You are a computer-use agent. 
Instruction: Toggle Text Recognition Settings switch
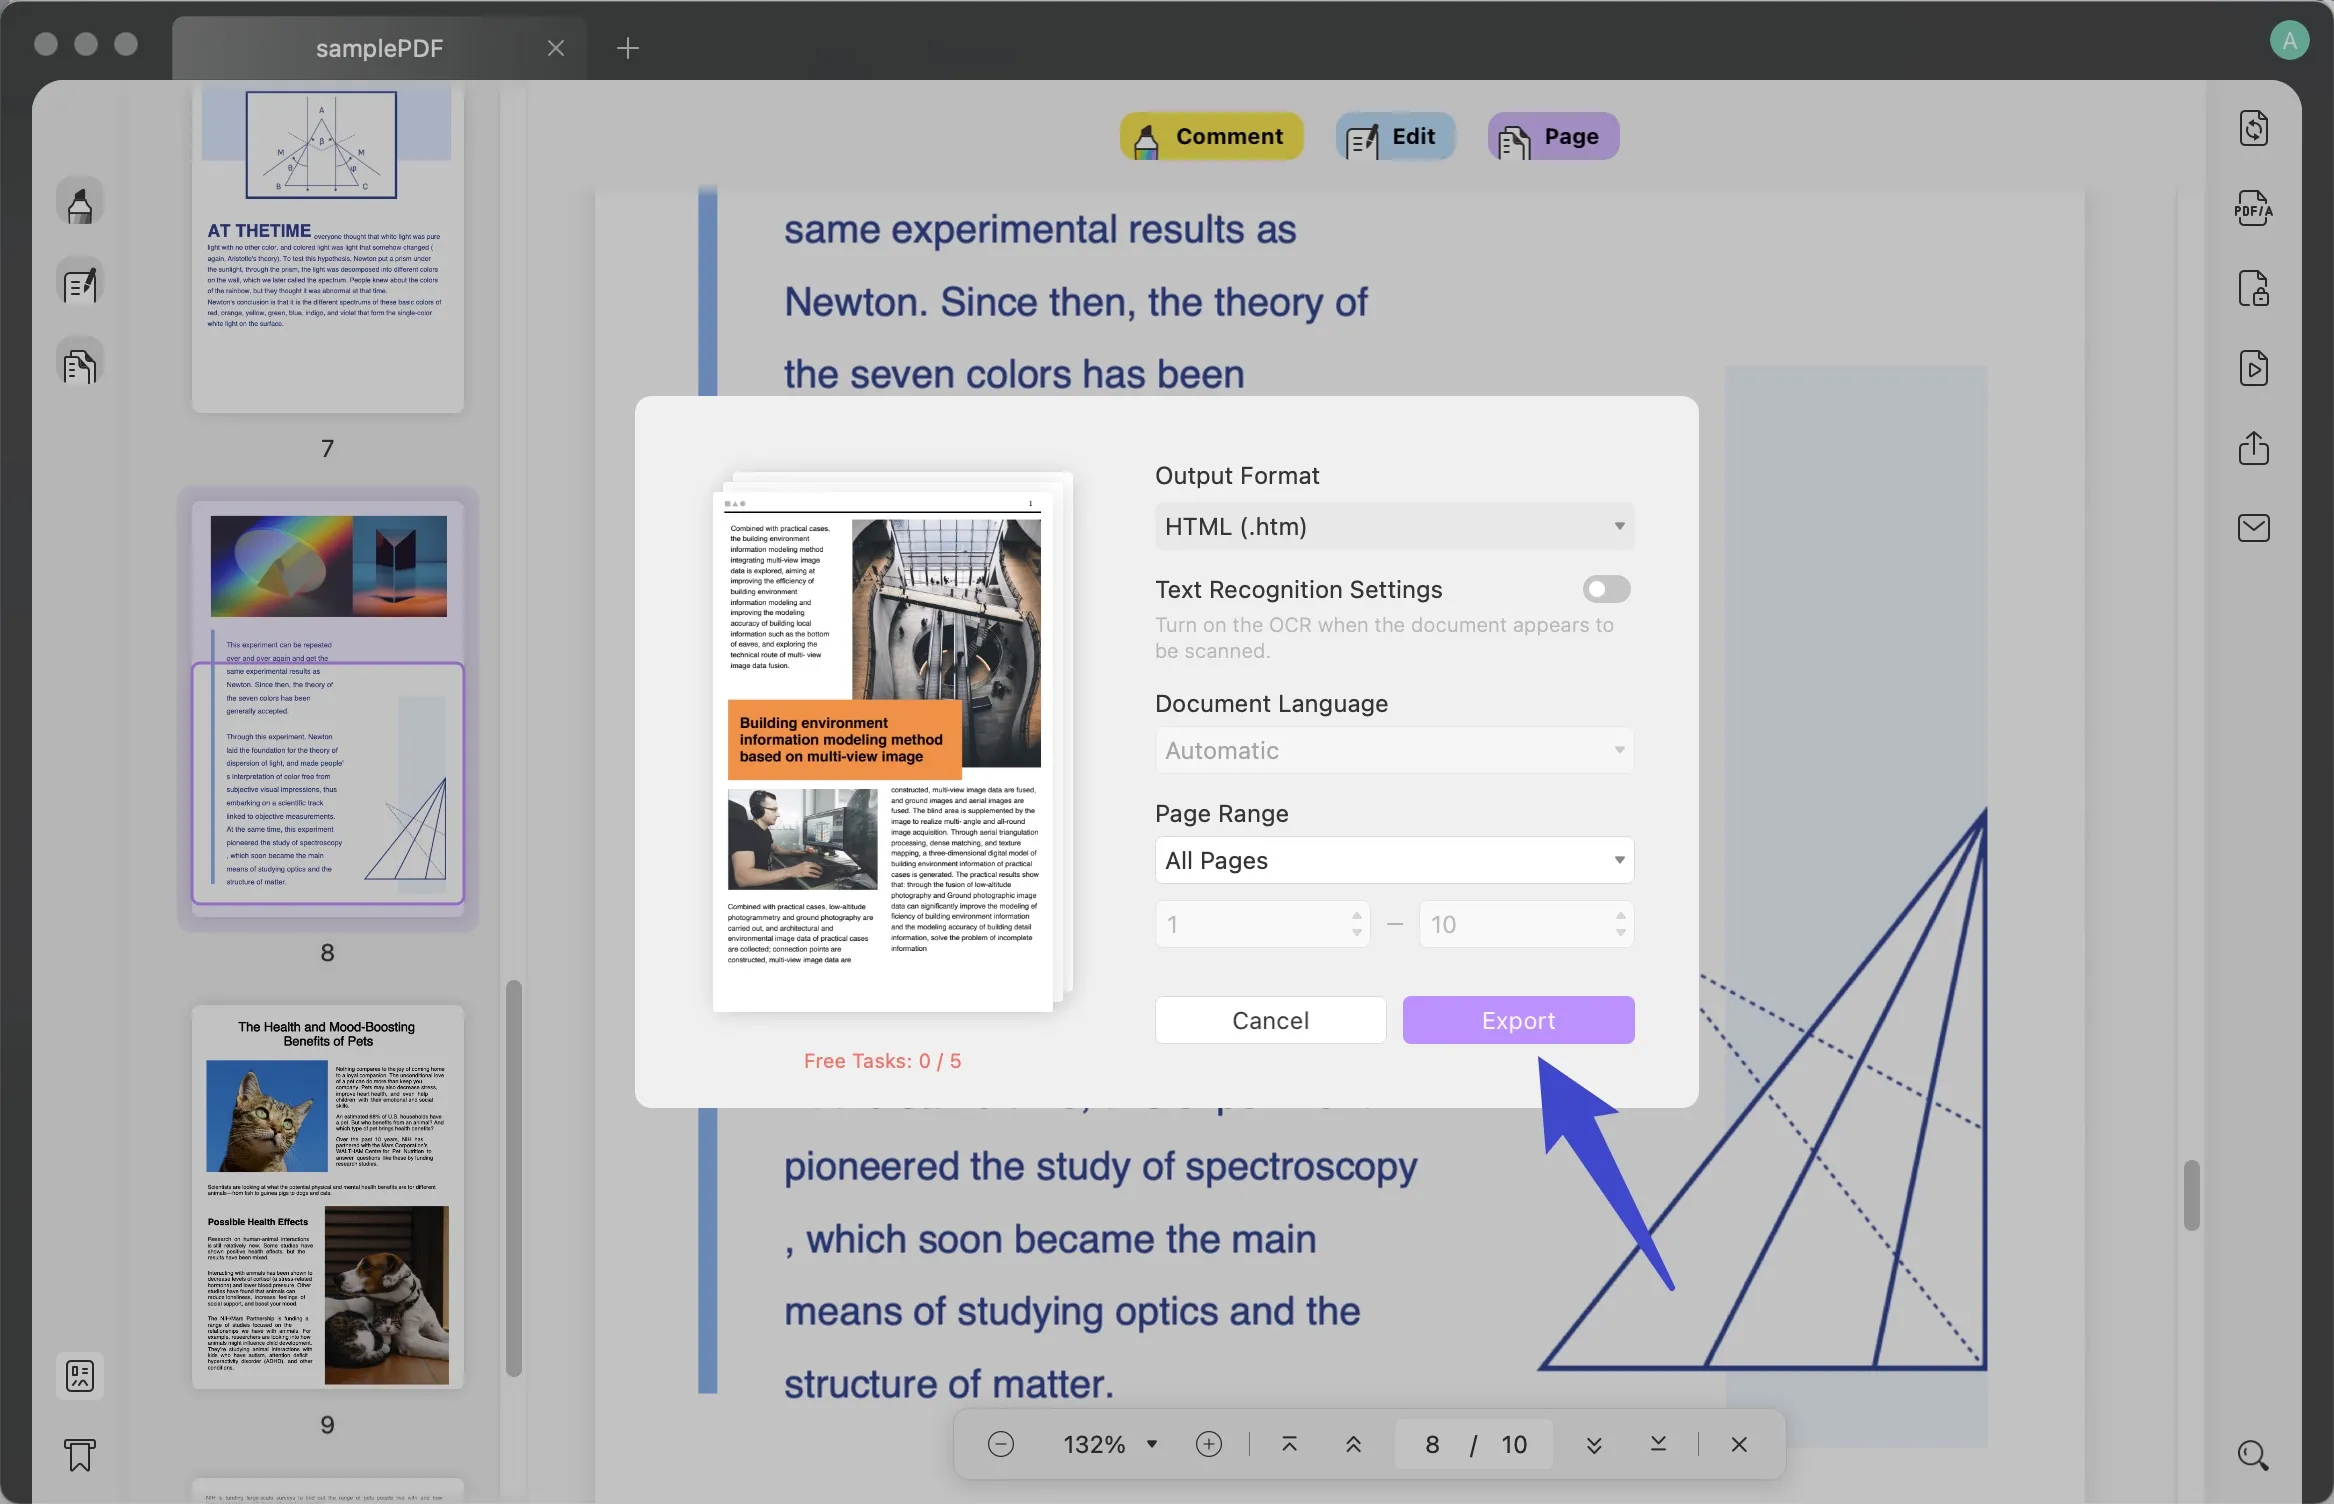click(1606, 590)
